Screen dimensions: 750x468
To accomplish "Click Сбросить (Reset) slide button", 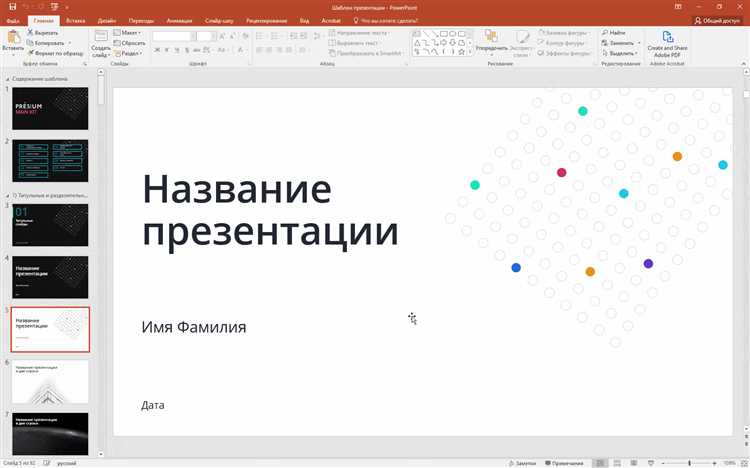I will tap(130, 43).
